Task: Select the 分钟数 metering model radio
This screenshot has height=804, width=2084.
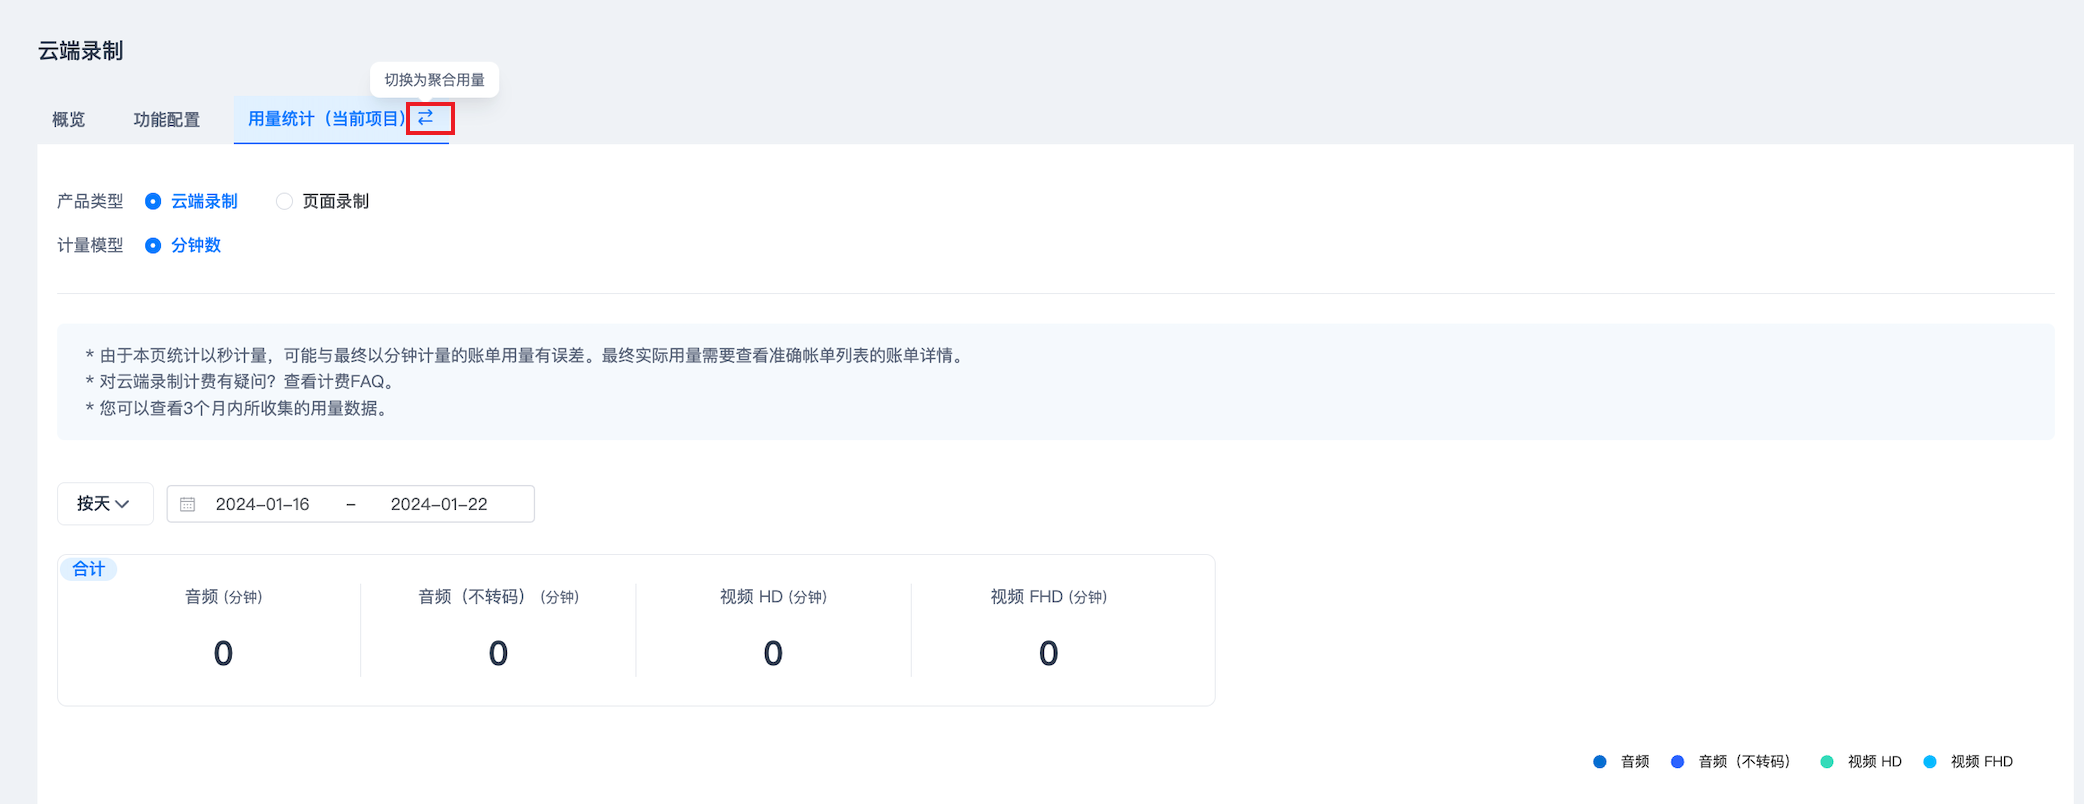Action: 153,245
